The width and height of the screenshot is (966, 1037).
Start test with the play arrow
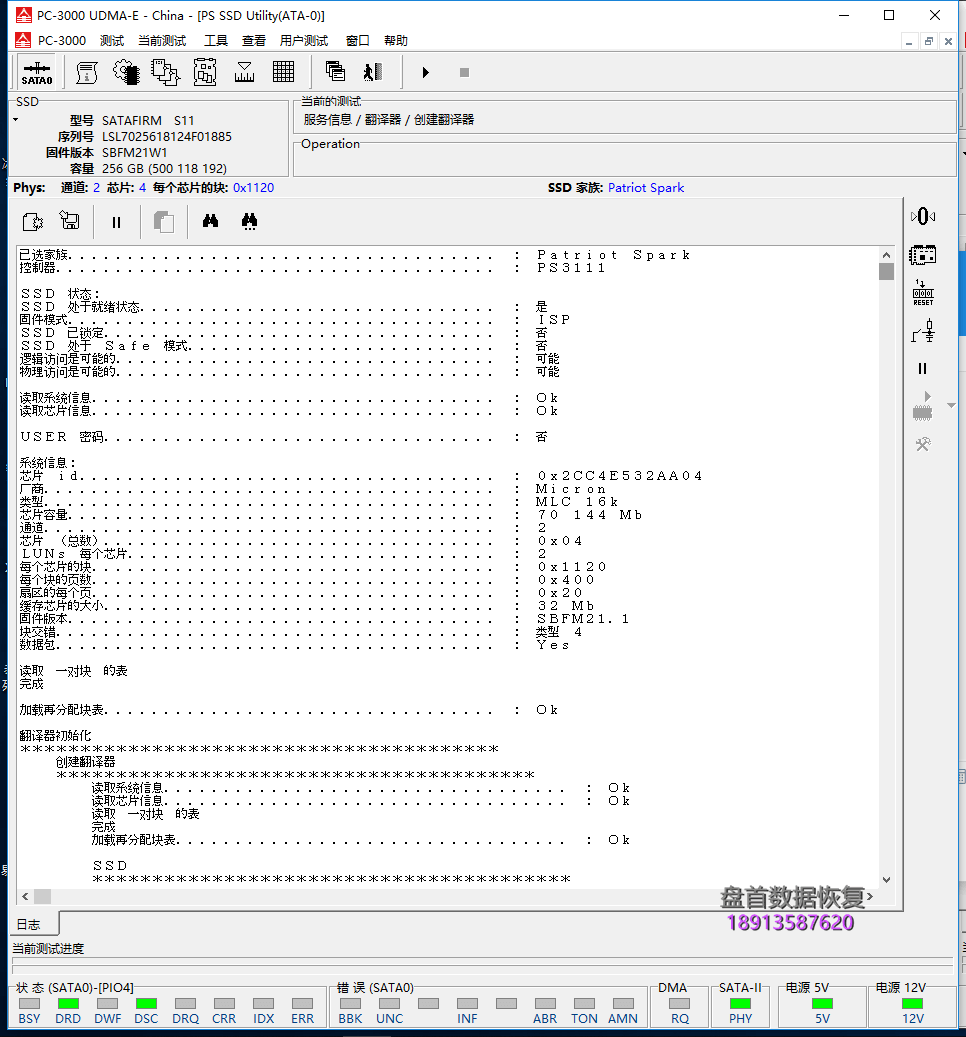[425, 73]
